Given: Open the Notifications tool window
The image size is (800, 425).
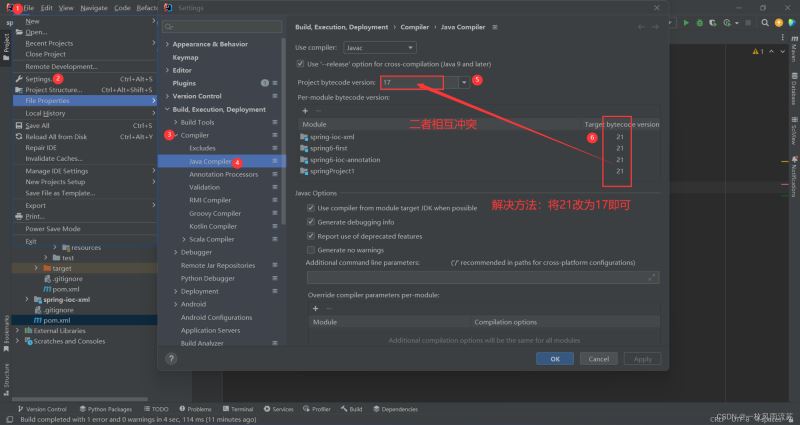Looking at the screenshot, I should pyautogui.click(x=794, y=176).
